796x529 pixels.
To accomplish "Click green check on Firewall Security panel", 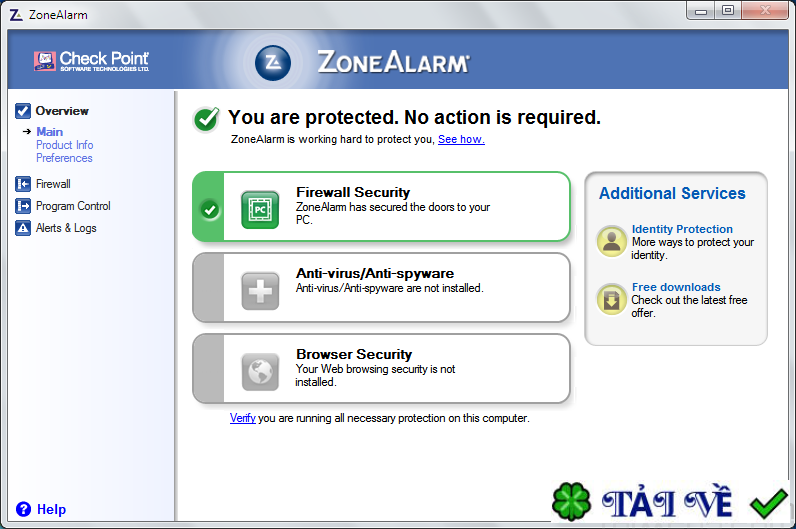I will click(209, 209).
